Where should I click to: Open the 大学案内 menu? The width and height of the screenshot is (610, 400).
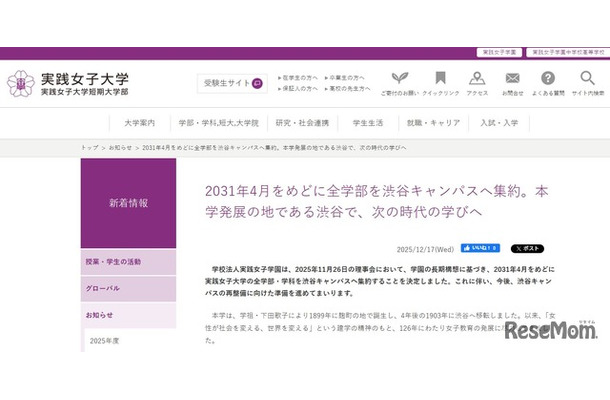click(140, 123)
